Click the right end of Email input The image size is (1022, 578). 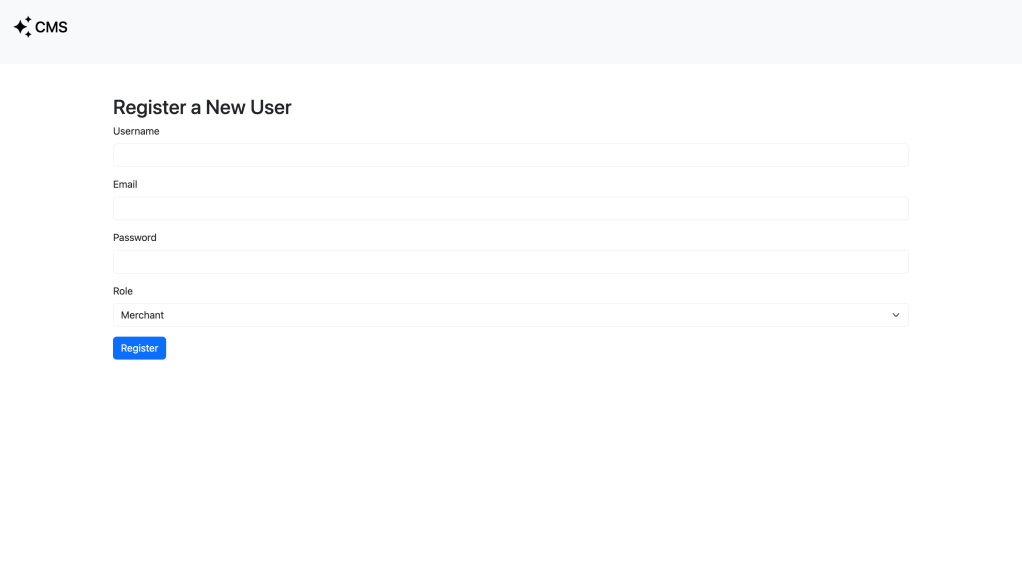click(x=890, y=208)
